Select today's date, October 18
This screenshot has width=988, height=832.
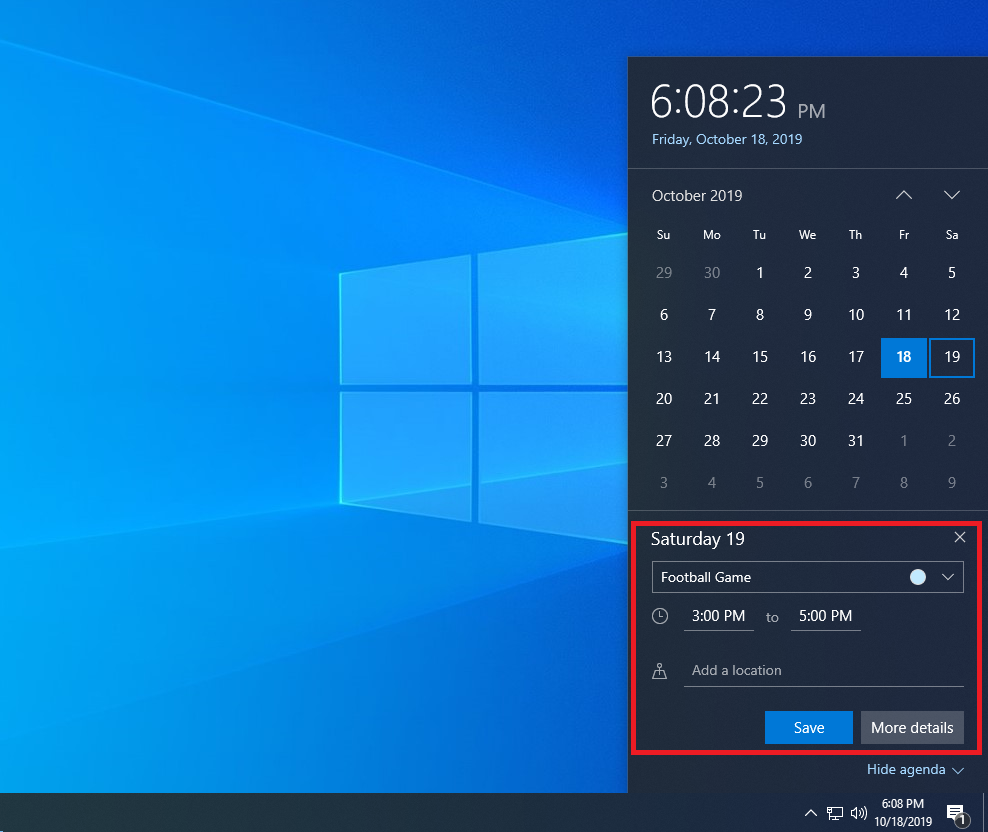click(x=904, y=357)
